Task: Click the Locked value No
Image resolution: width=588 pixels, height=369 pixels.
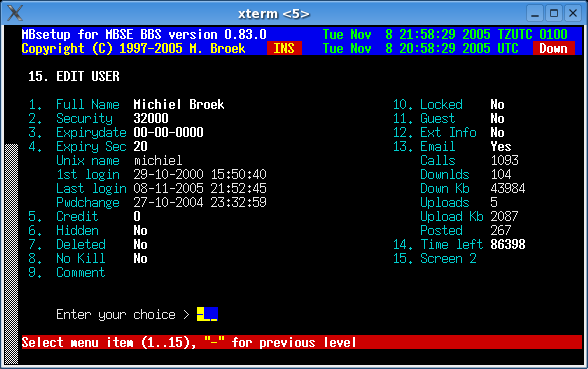Action: [497, 104]
